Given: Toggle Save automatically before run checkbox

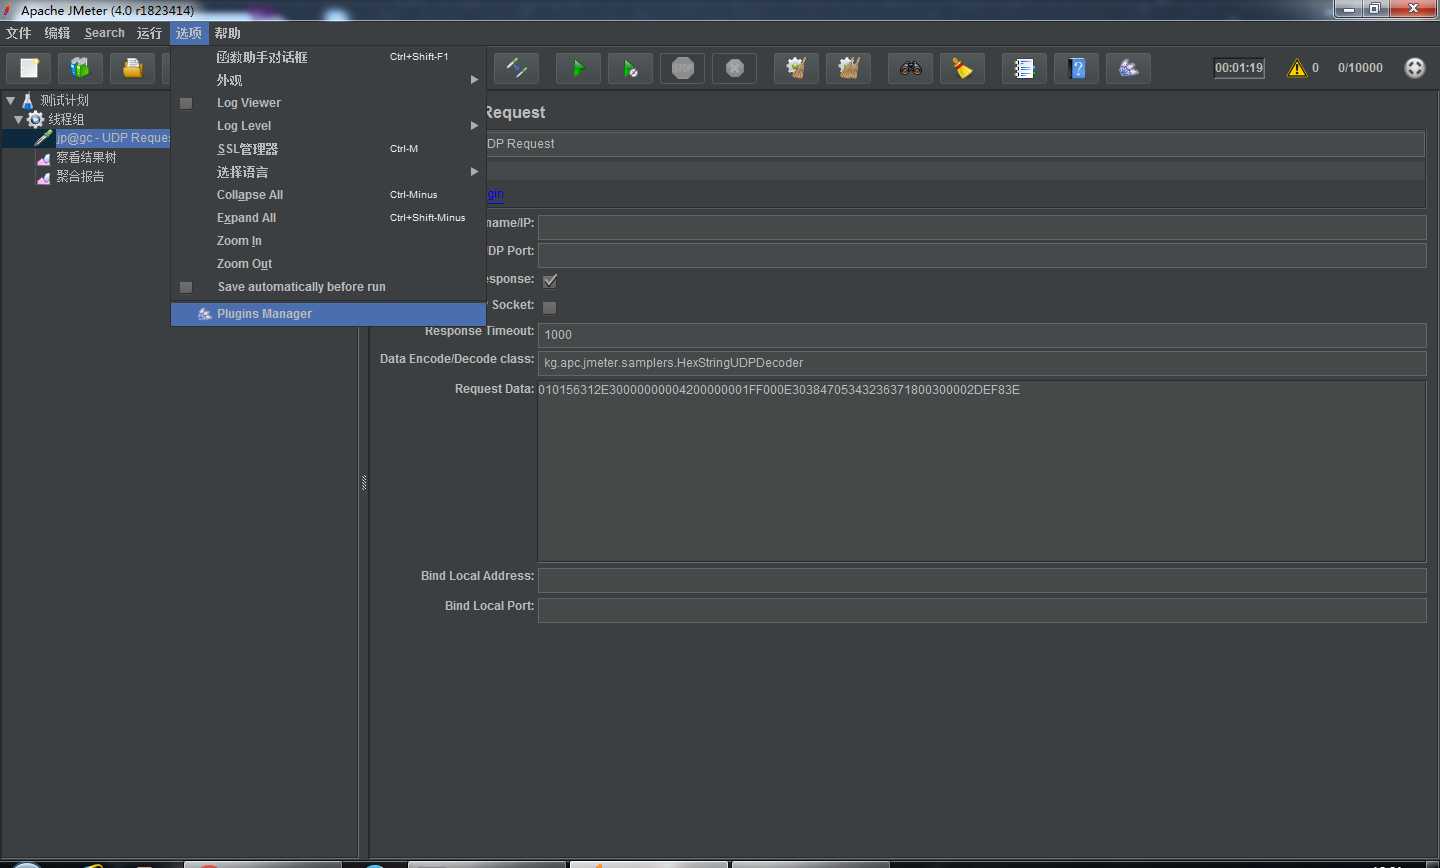Looking at the screenshot, I should 186,287.
